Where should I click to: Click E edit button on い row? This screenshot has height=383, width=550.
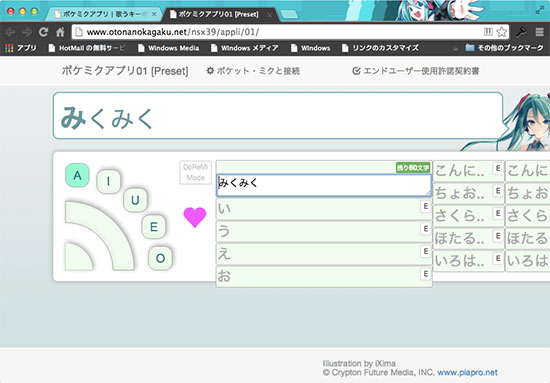click(x=425, y=206)
